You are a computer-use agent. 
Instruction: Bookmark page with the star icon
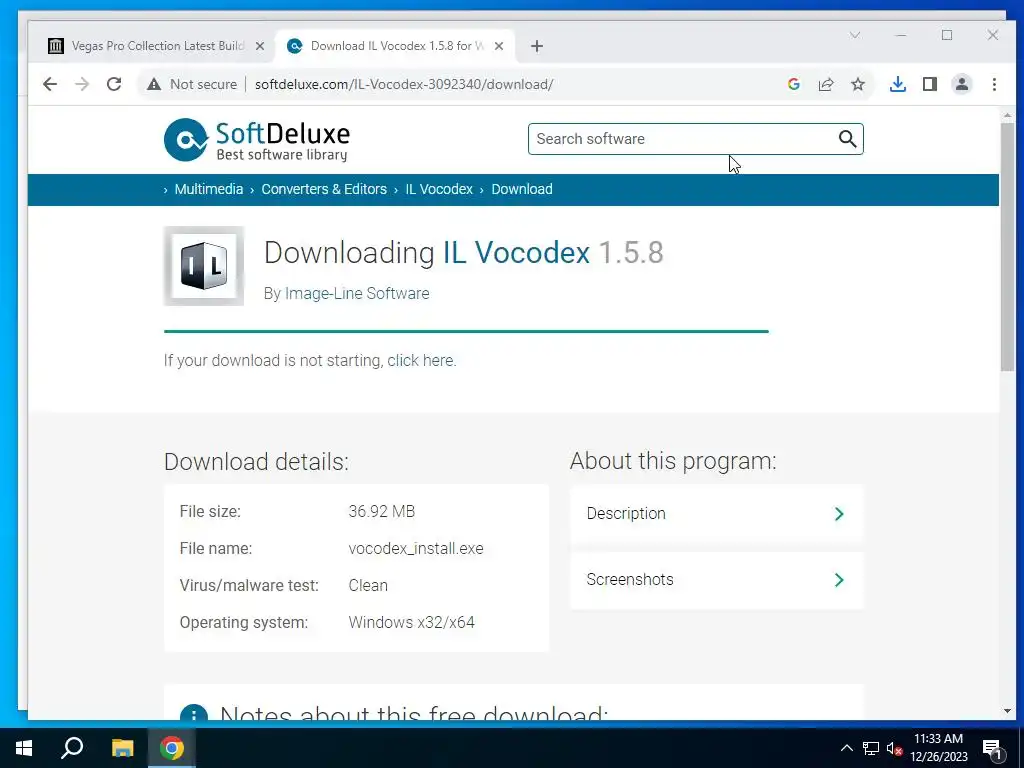858,84
